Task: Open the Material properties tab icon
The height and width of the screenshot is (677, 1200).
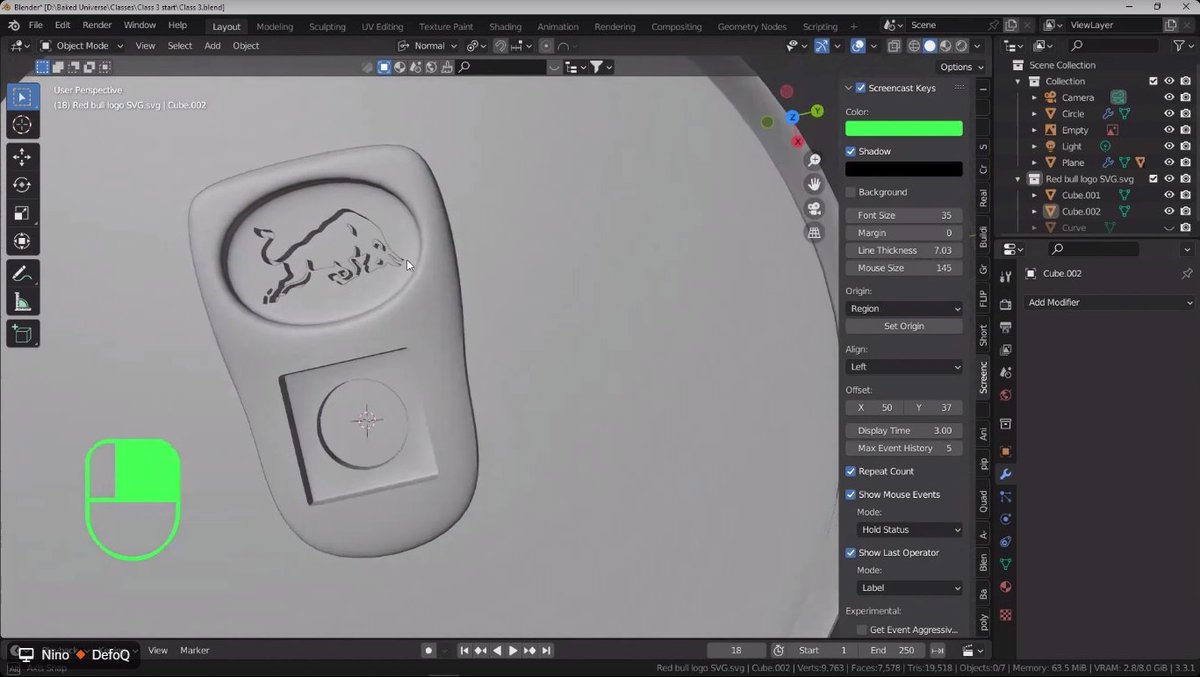Action: 1006,587
